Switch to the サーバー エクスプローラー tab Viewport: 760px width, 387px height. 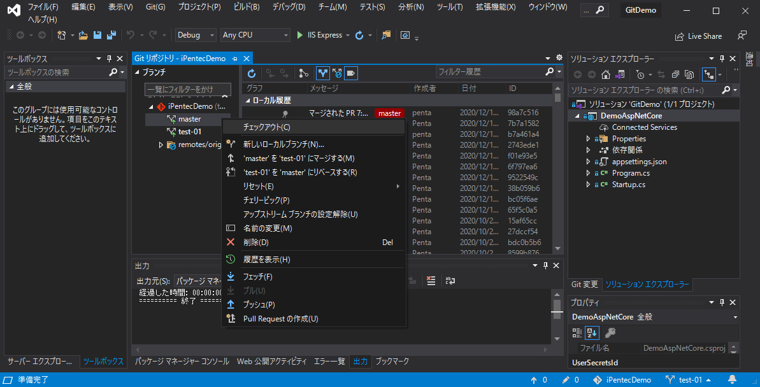pos(40,361)
